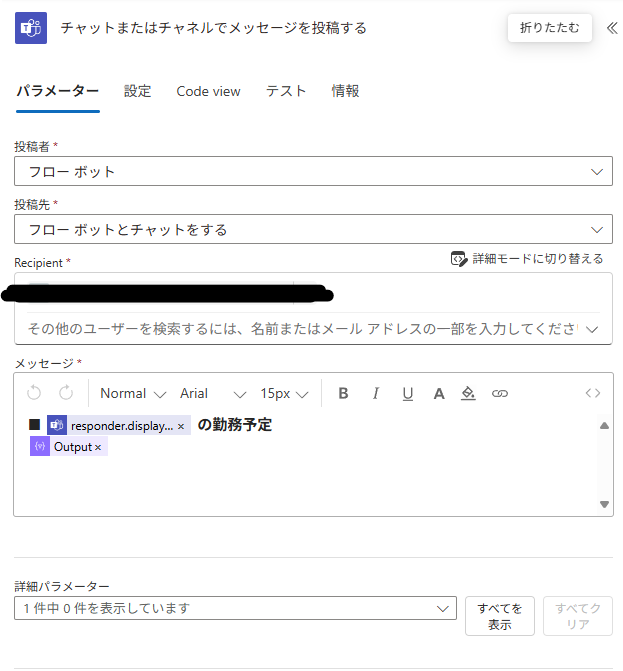Click the 折りたたむ button
The image size is (623, 671).
[549, 28]
